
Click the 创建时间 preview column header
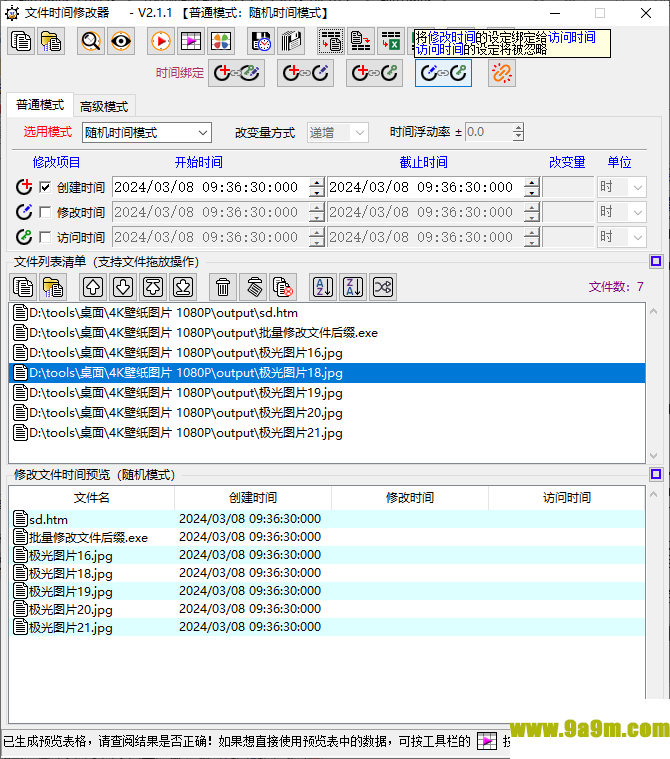[253, 498]
